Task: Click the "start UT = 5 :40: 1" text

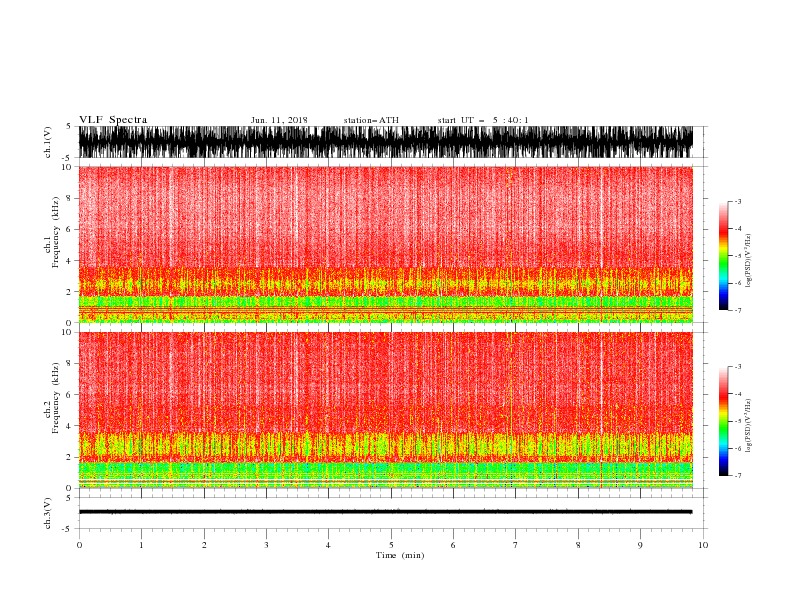Action: (x=483, y=120)
